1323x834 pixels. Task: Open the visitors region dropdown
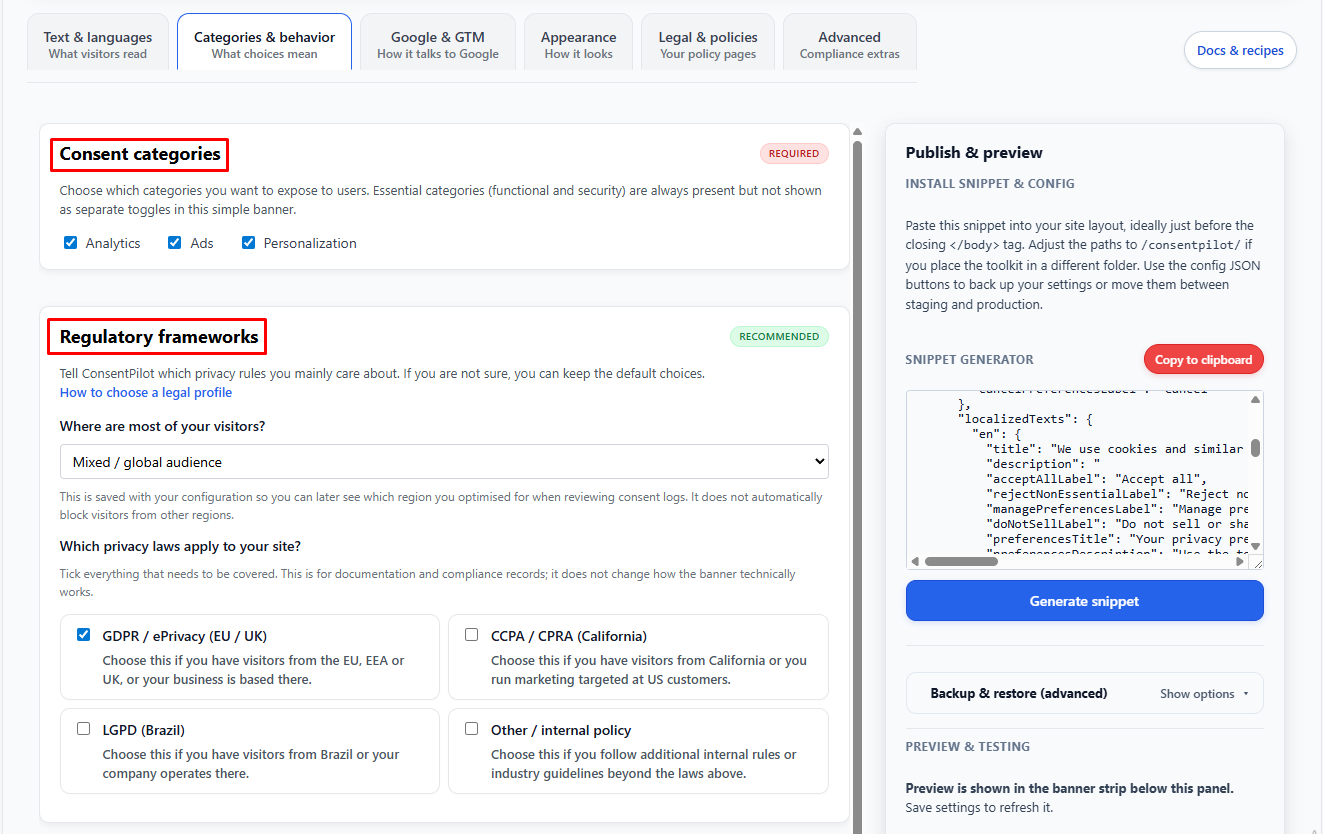pyautogui.click(x=444, y=462)
